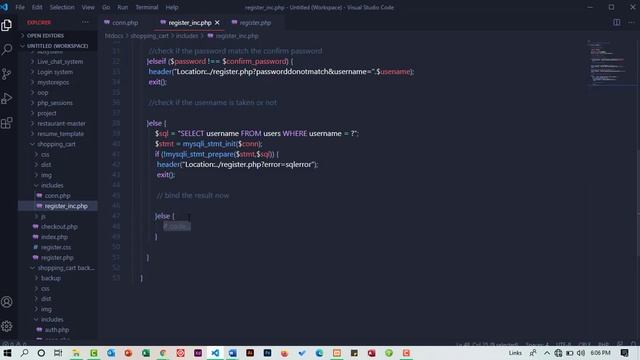Open the File menu
640x360 pixels.
(x=20, y=7)
